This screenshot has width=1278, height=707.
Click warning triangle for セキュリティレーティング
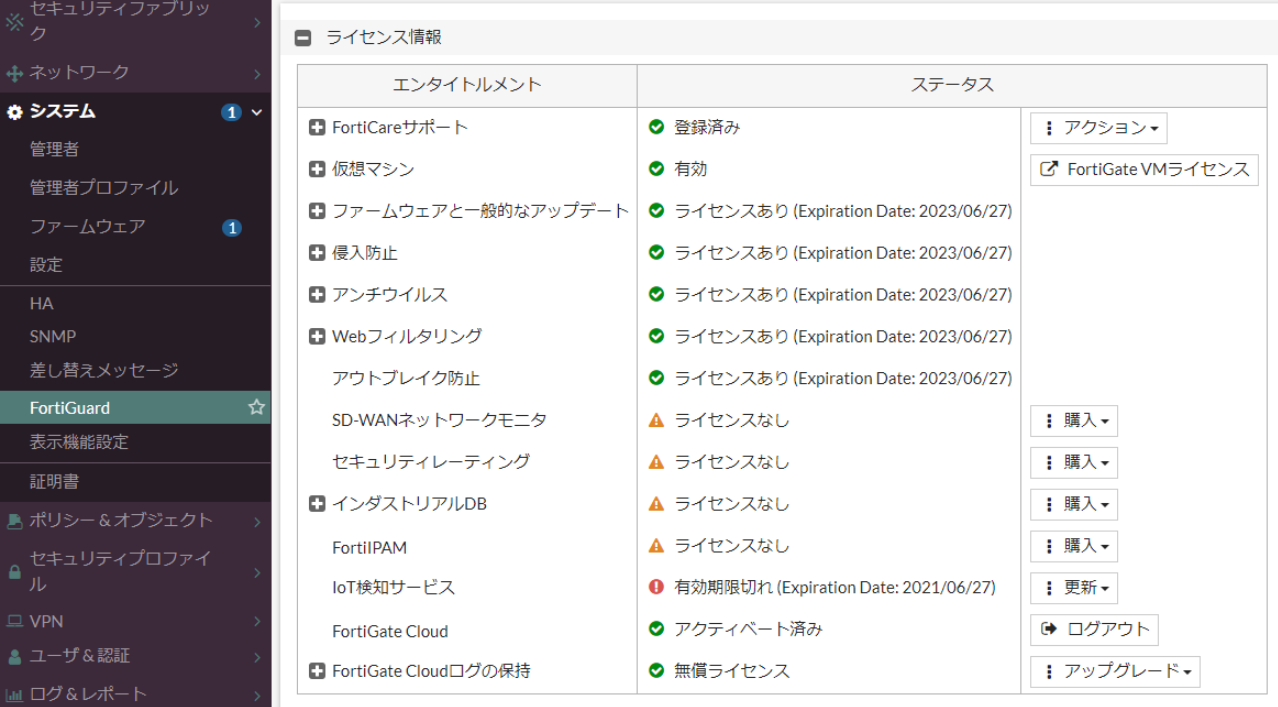[x=656, y=462]
